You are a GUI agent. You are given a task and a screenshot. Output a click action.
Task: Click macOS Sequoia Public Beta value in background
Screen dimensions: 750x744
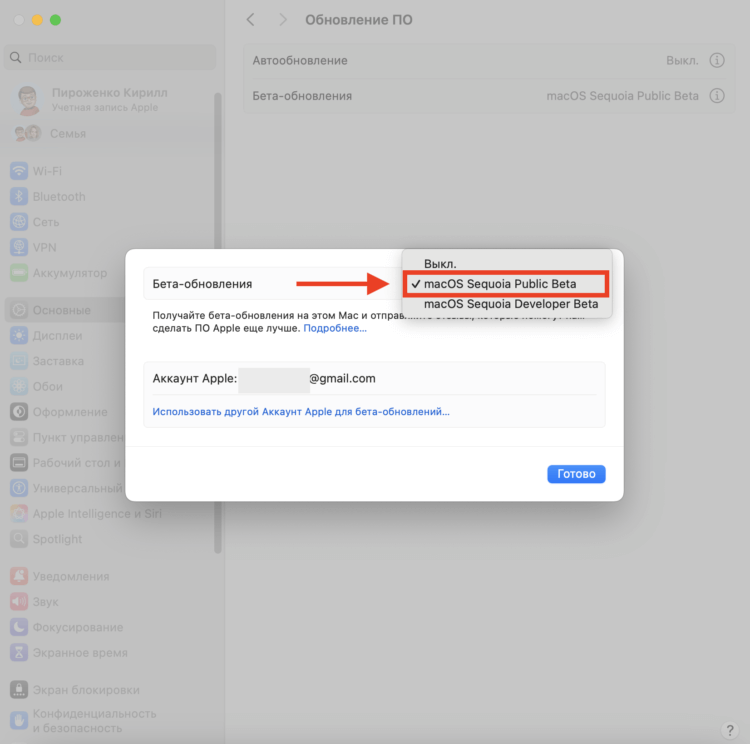[622, 96]
